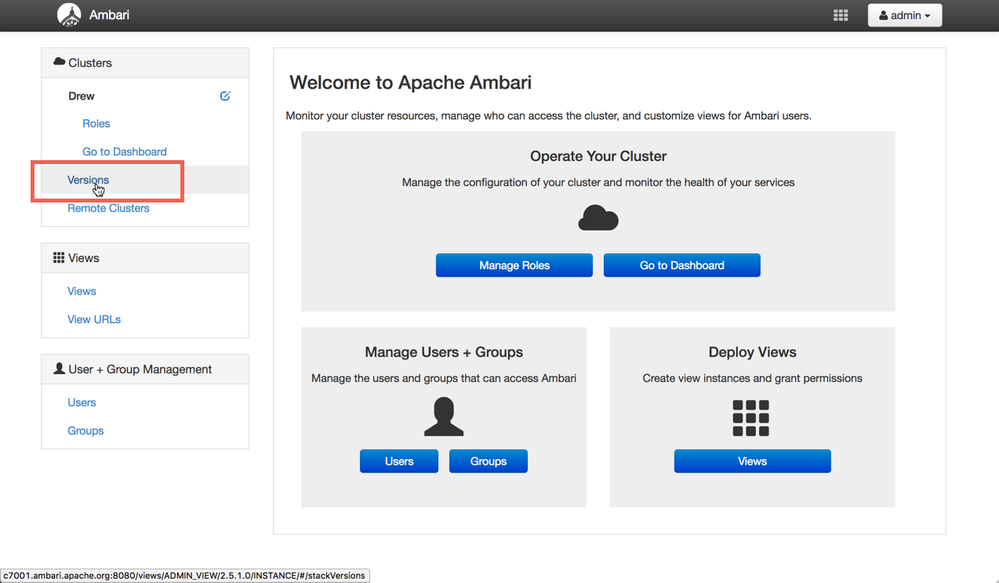Click the rename icon beside cluster Drew
The image size is (999, 583).
(x=225, y=95)
